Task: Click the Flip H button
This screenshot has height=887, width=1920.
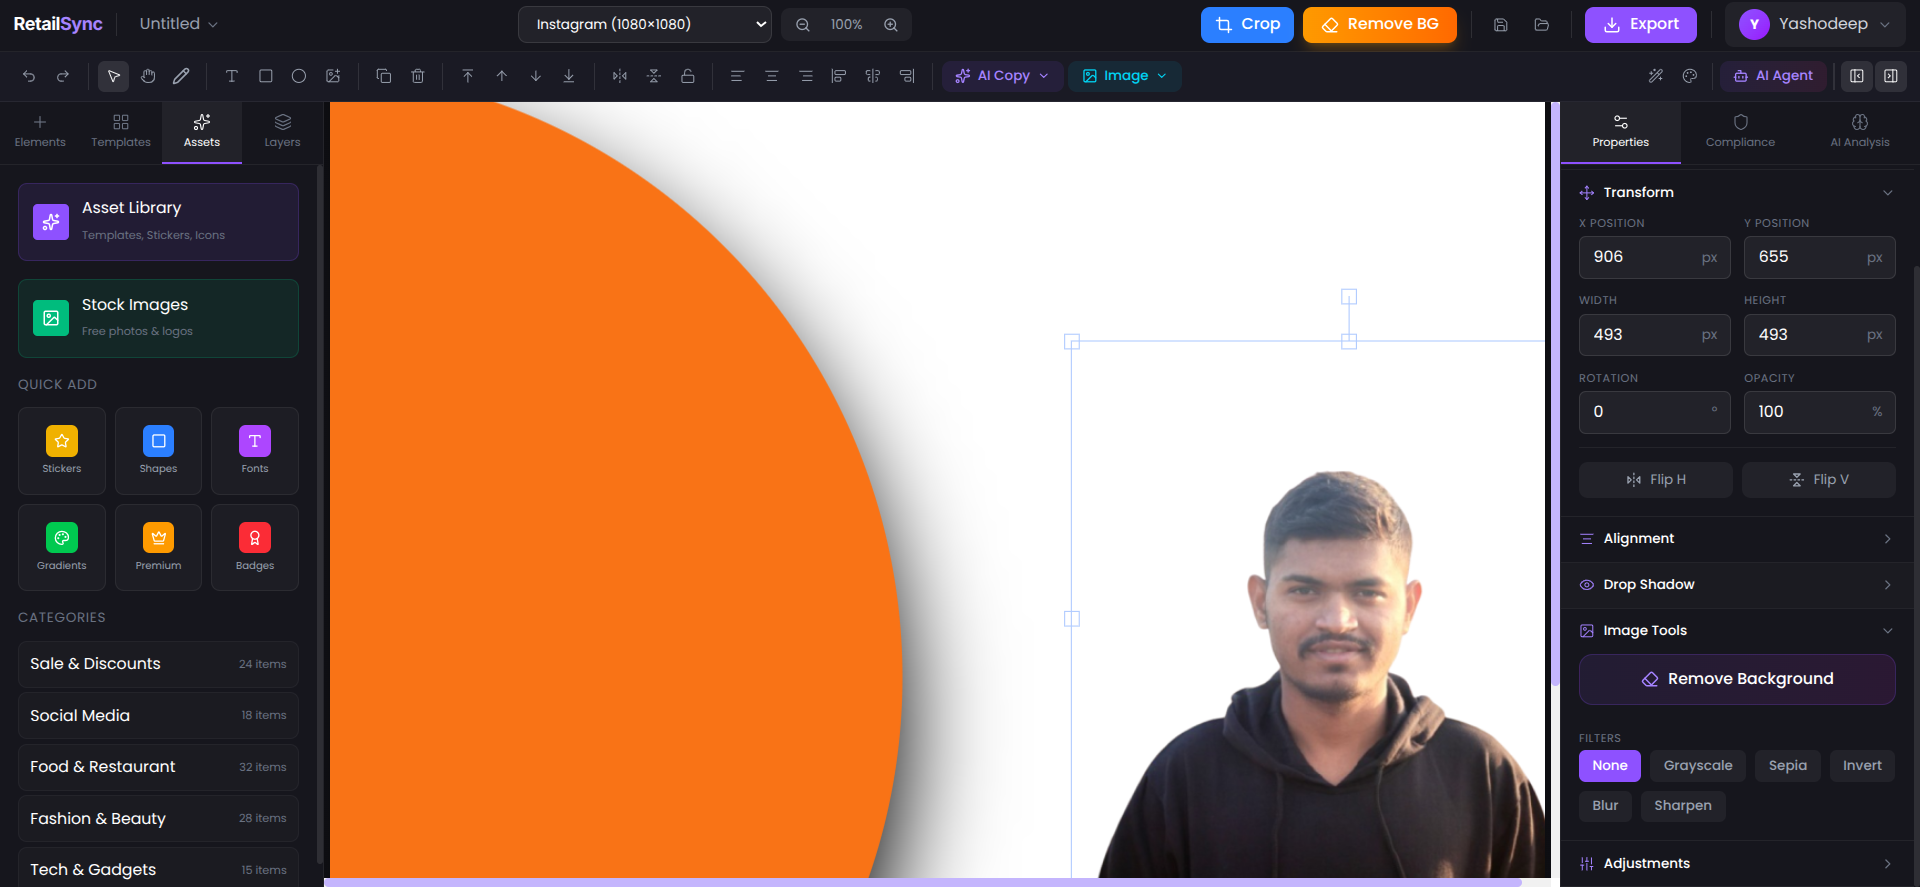Action: pos(1656,480)
